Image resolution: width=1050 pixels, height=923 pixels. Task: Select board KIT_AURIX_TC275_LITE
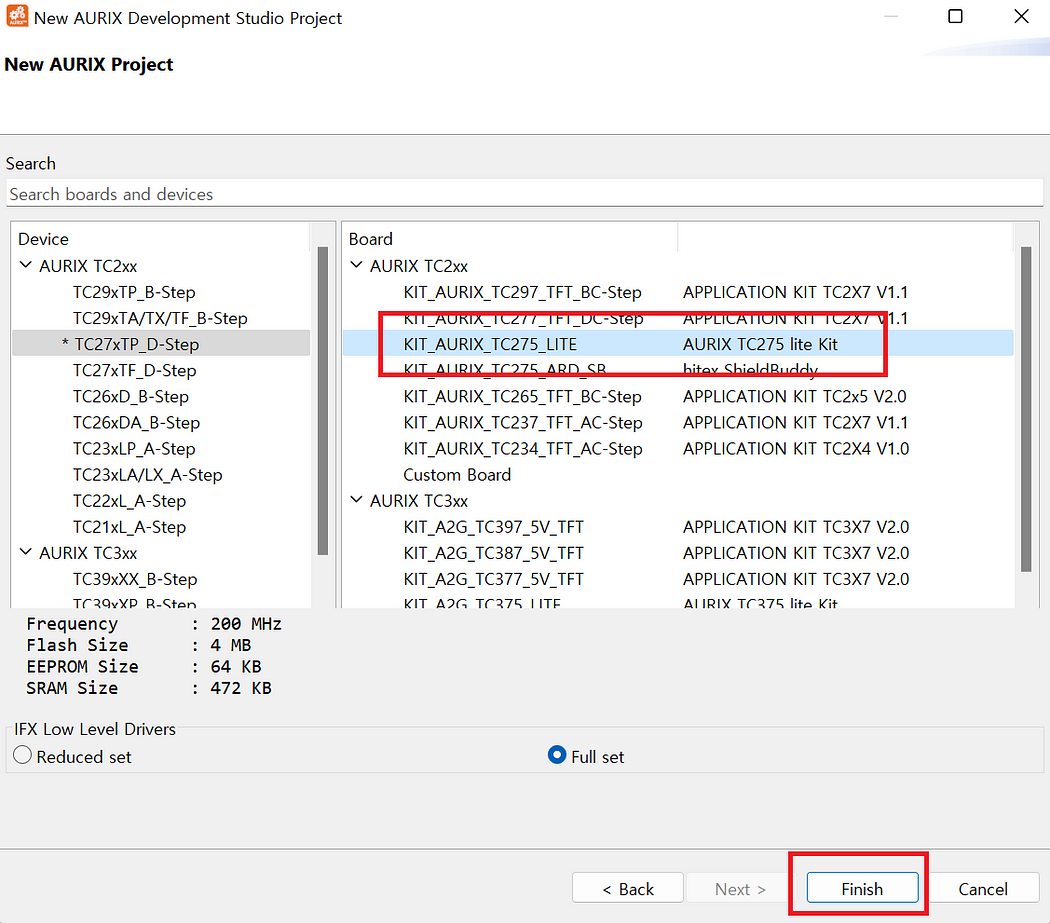pos(490,344)
